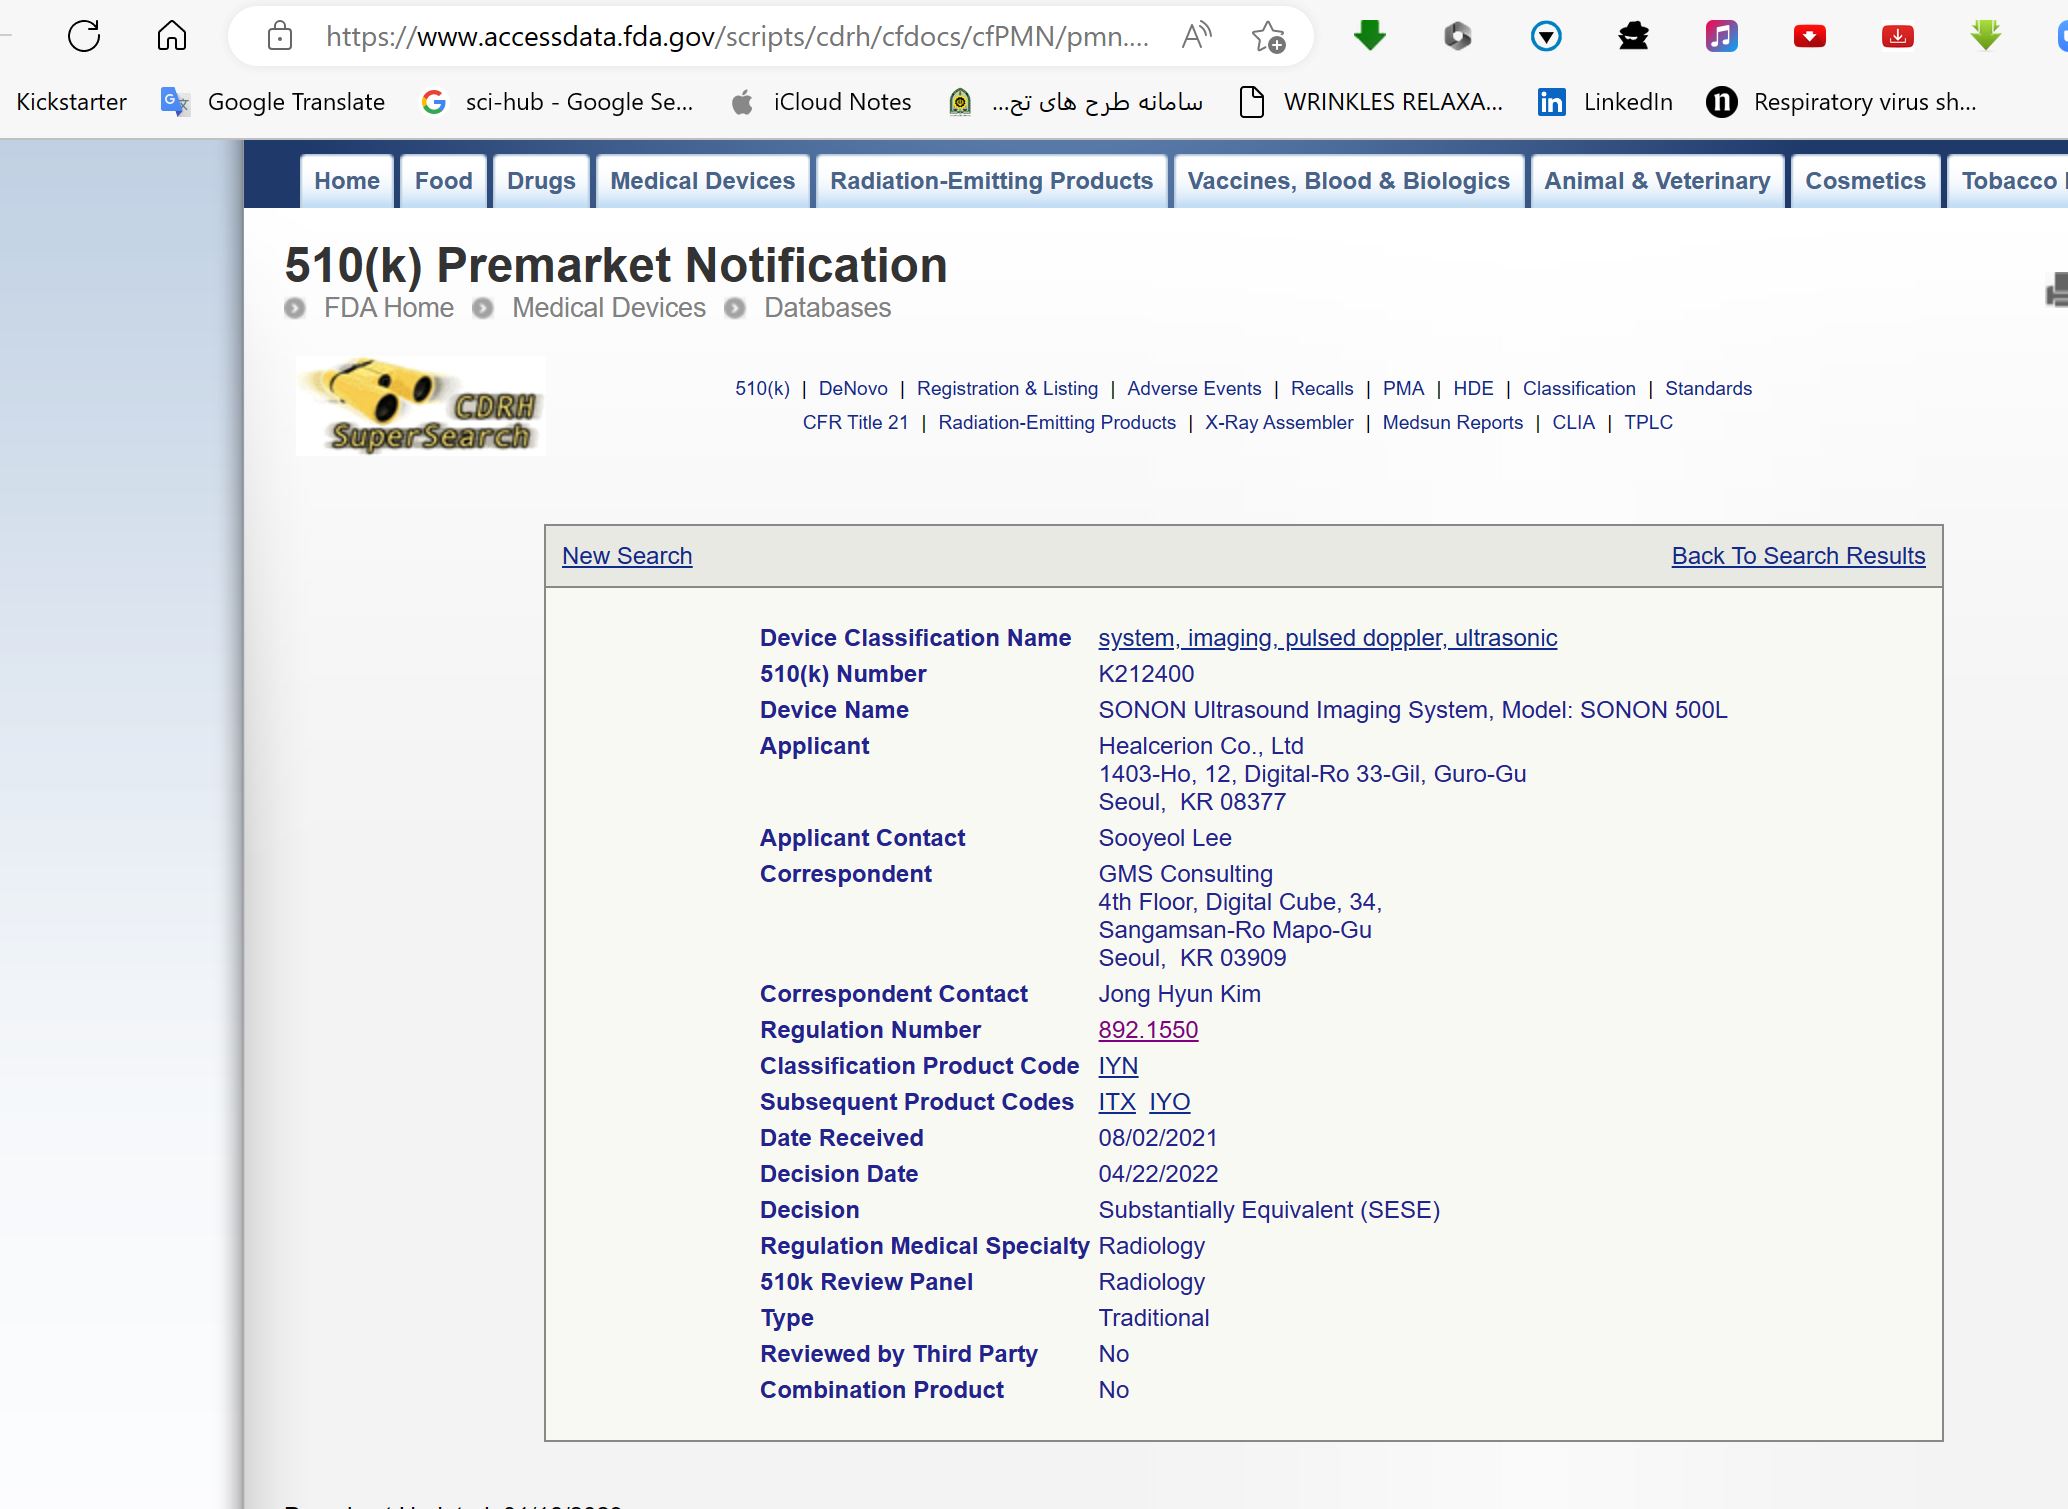
Task: Open the light green double-arrow download extension
Action: (1985, 37)
